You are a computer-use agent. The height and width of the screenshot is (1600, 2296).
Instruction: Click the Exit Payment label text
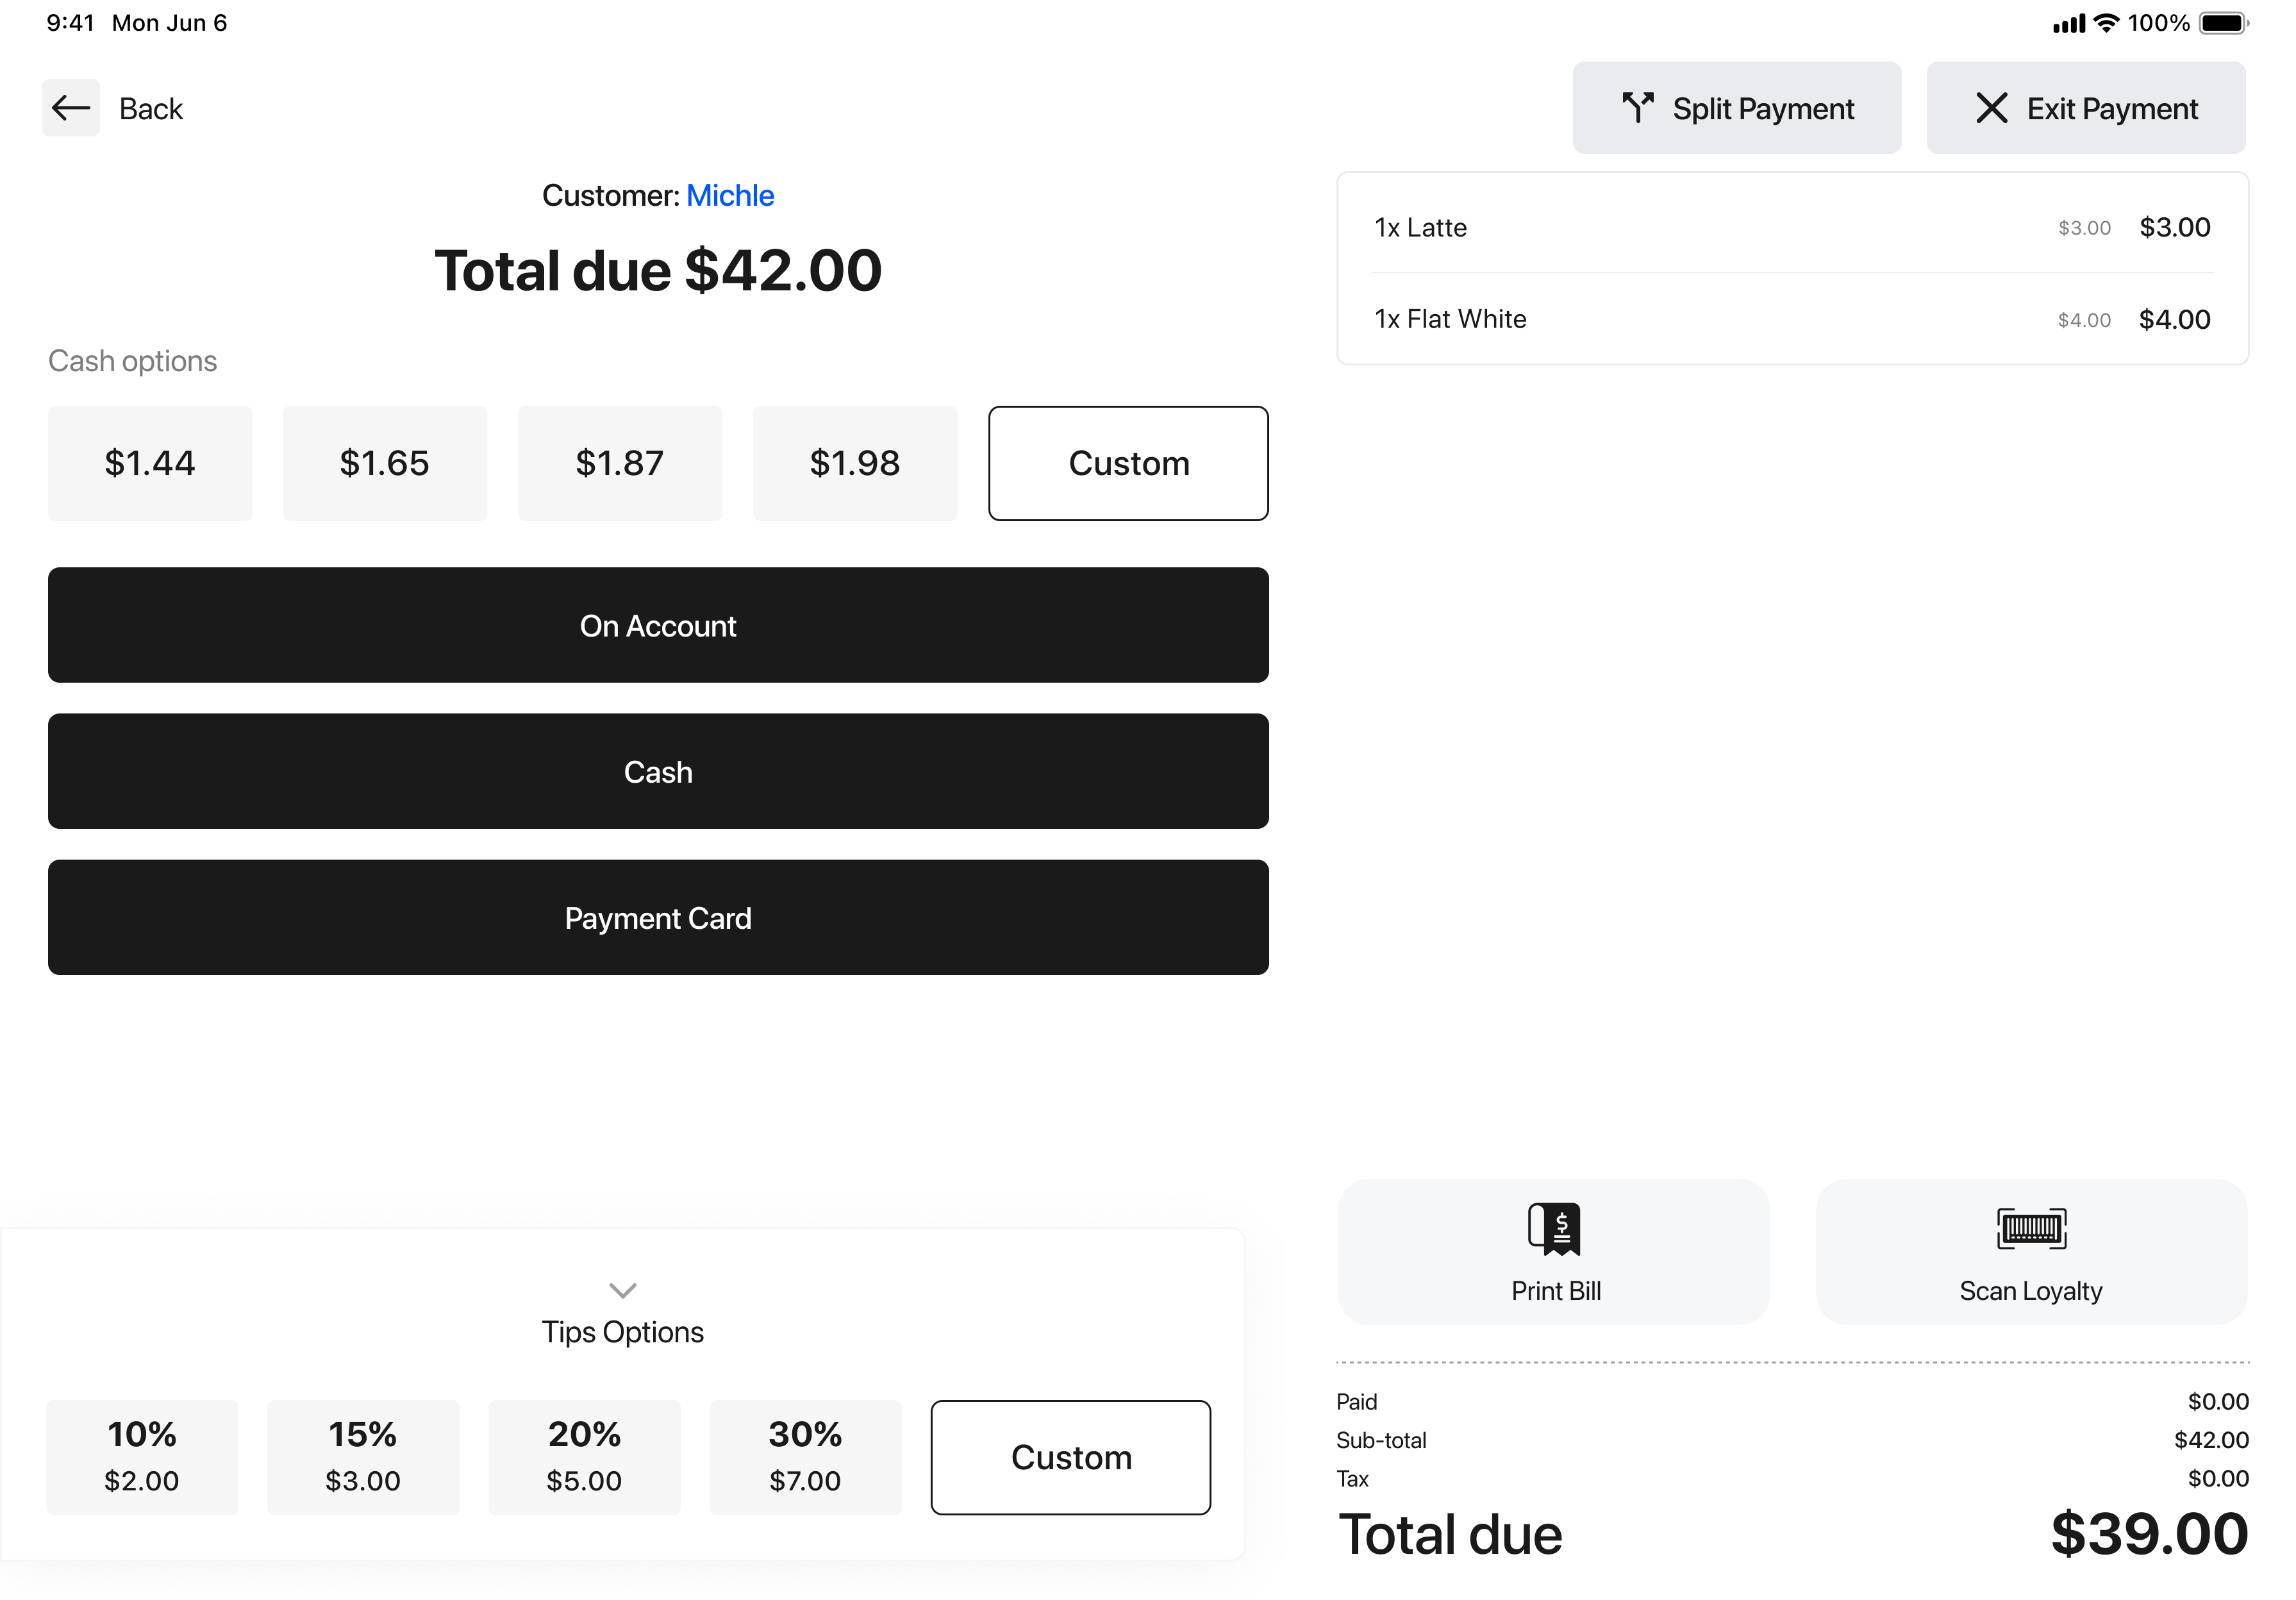pos(2112,108)
